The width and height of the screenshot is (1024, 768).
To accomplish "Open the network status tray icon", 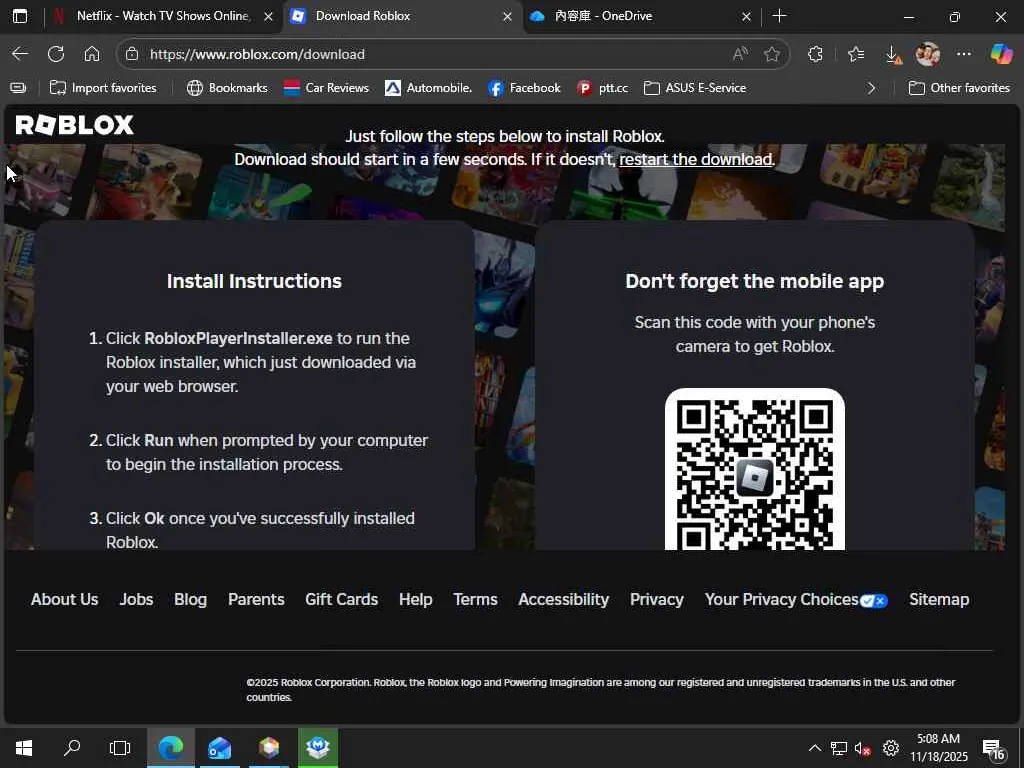I will click(x=839, y=748).
